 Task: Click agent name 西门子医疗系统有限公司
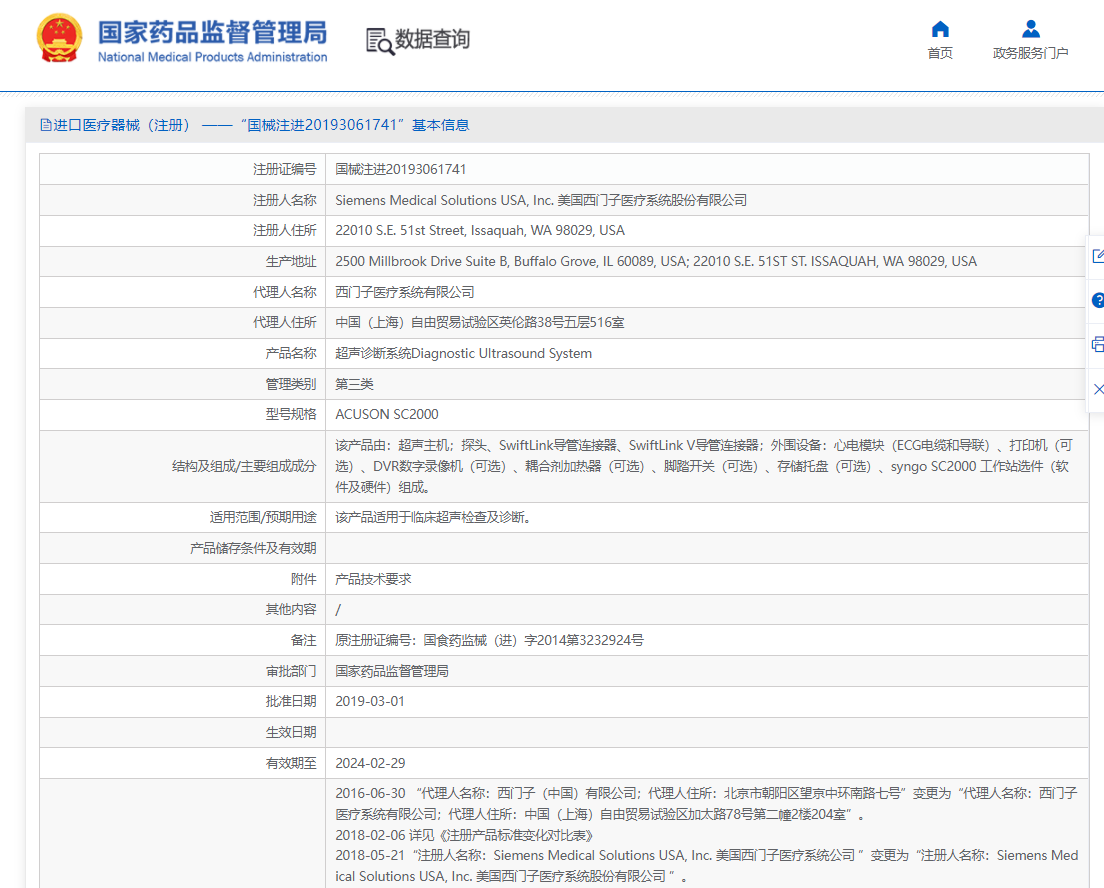pos(405,292)
